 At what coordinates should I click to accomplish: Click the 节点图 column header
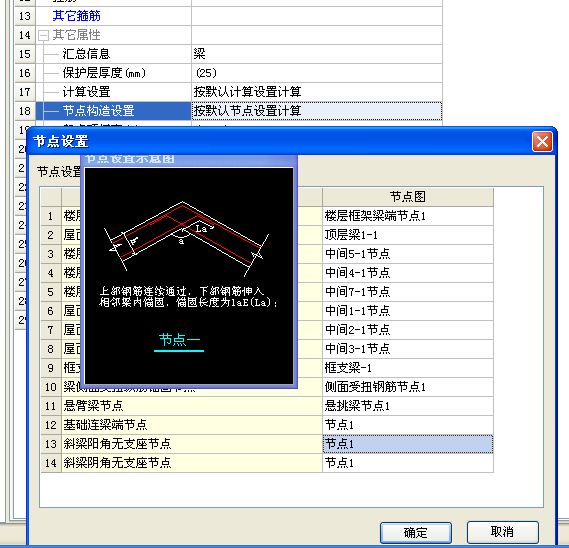408,197
